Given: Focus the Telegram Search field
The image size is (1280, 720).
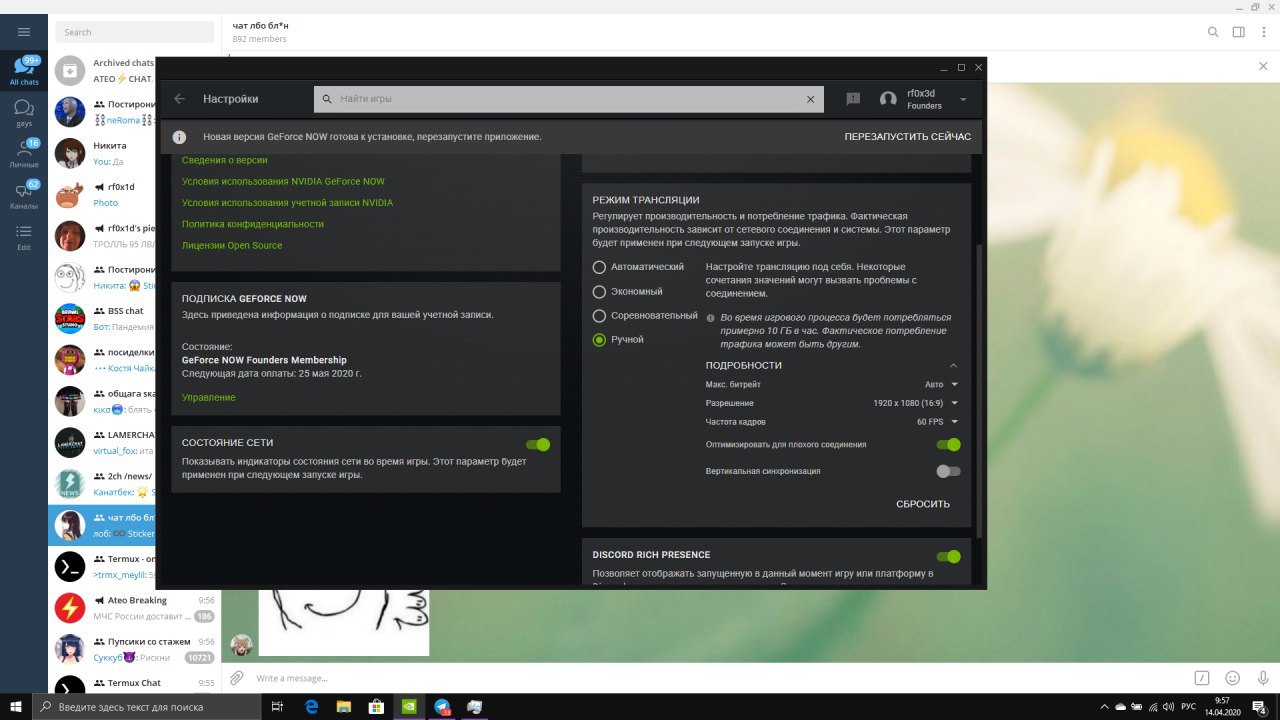Looking at the screenshot, I should tap(135, 32).
